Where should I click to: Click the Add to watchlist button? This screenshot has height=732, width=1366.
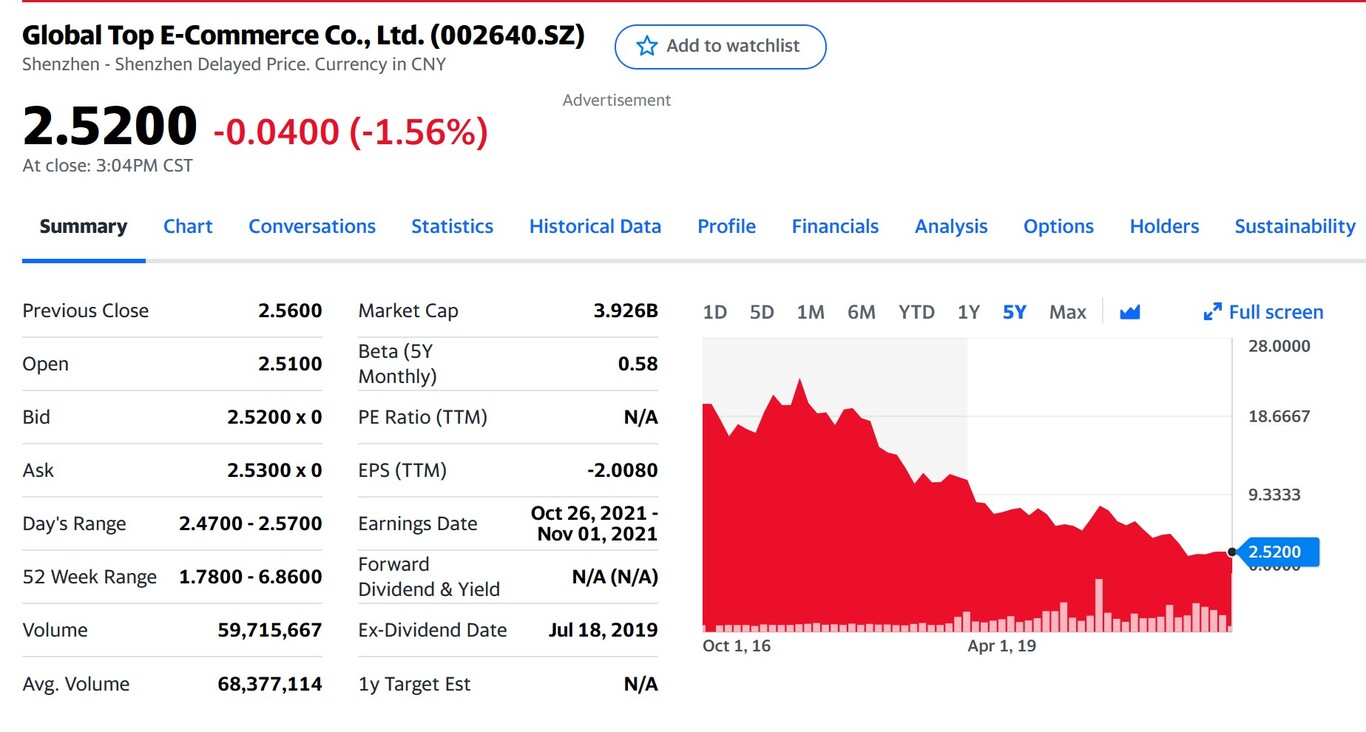pos(720,46)
